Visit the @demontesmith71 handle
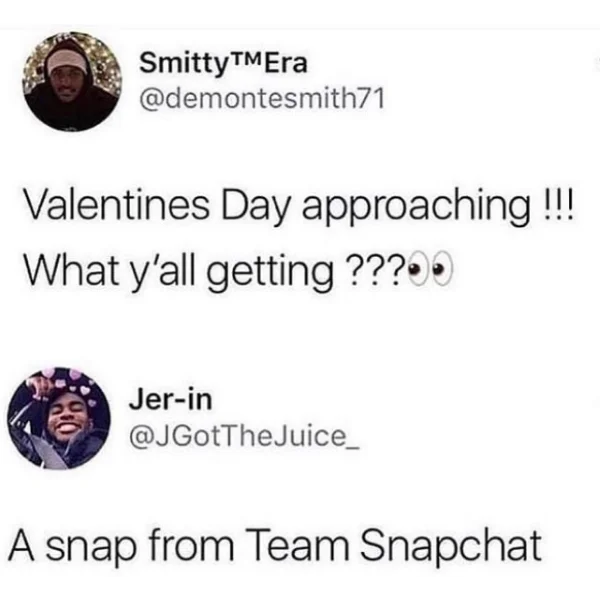The image size is (600, 600). [x=262, y=99]
